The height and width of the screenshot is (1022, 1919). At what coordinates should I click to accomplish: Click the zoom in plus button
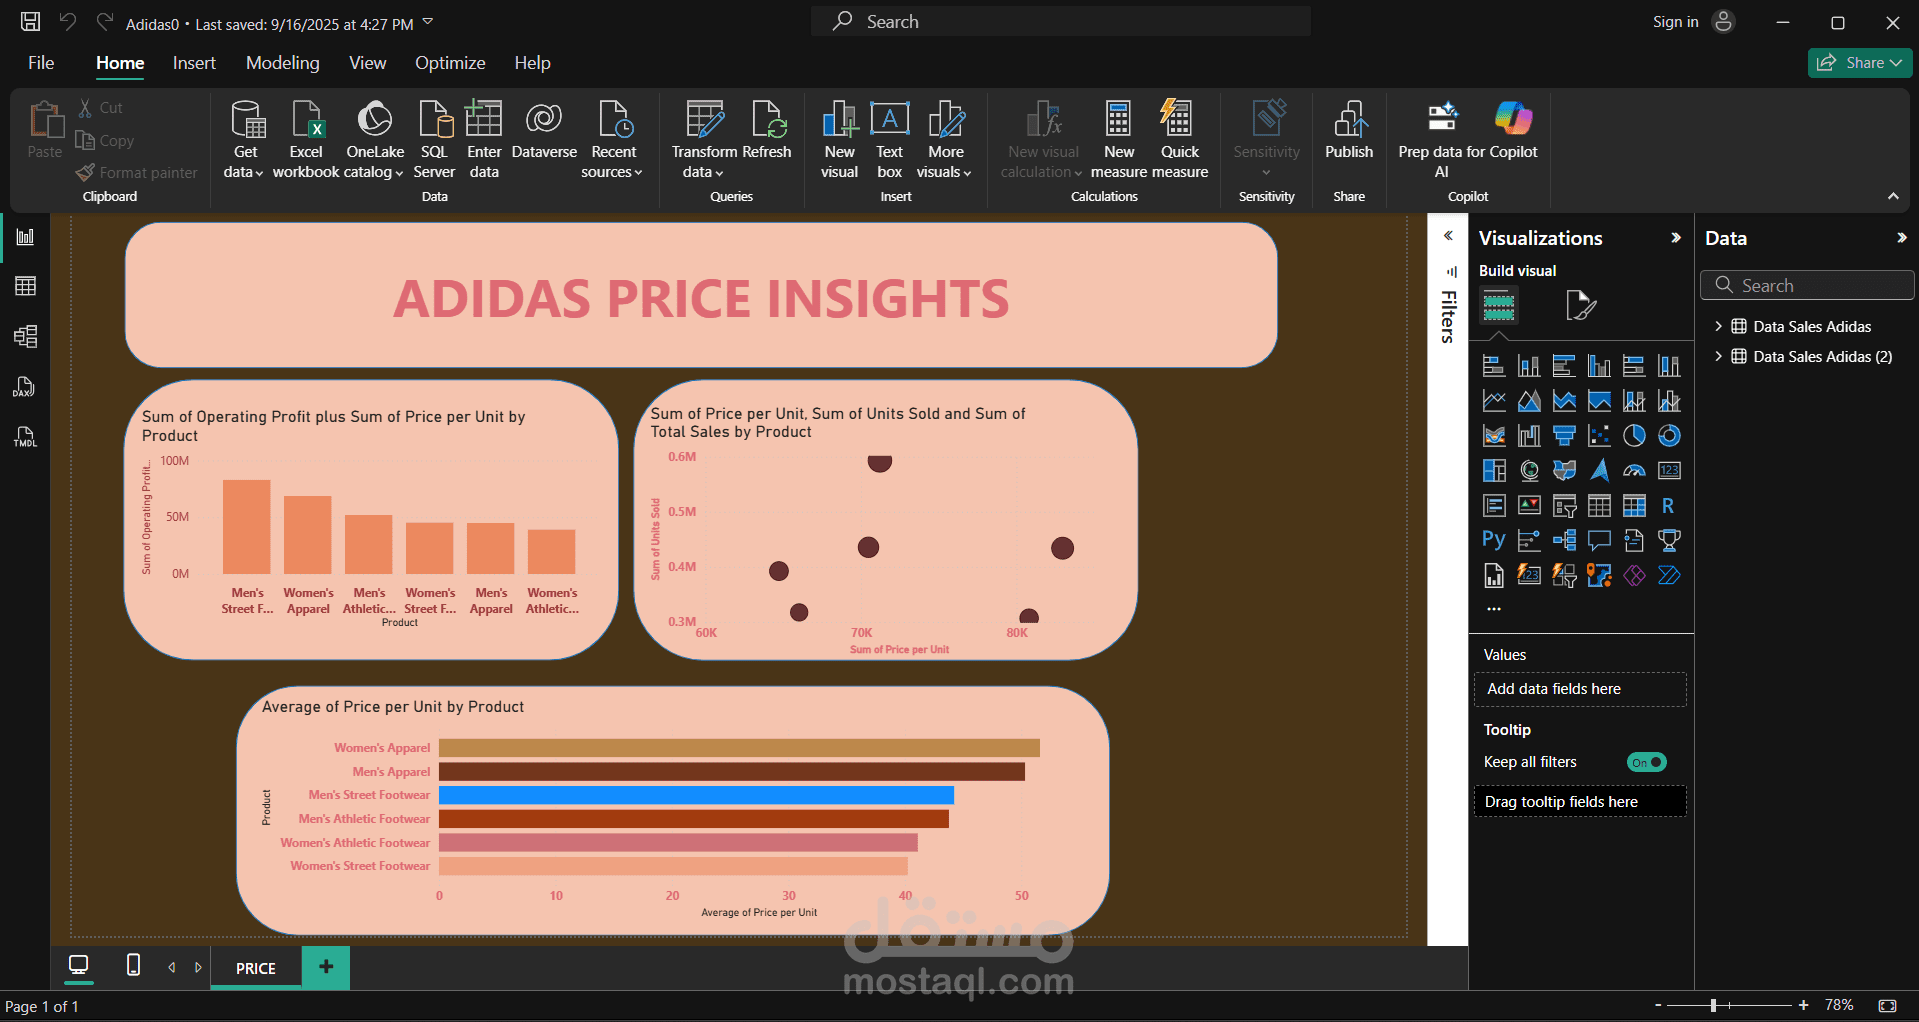1803,1005
